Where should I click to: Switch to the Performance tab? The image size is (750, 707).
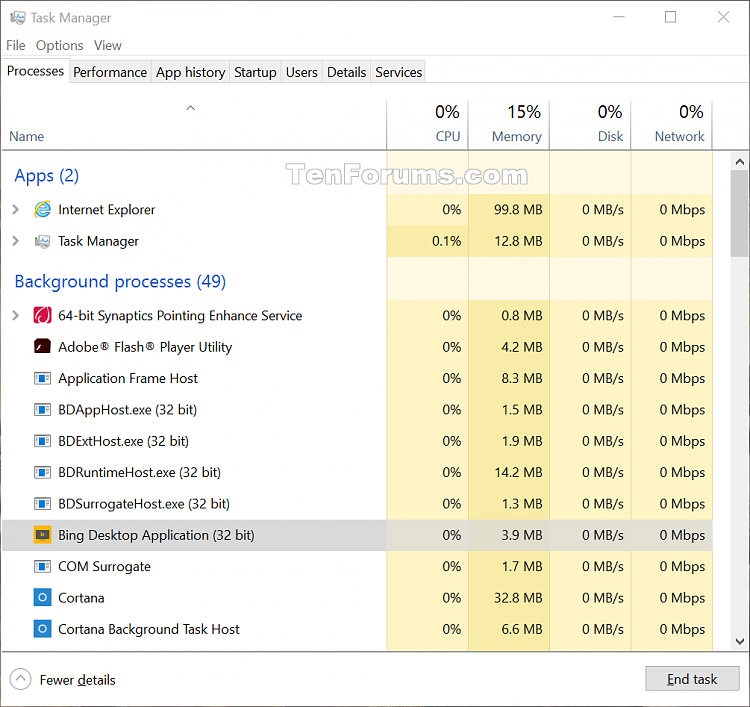[110, 72]
